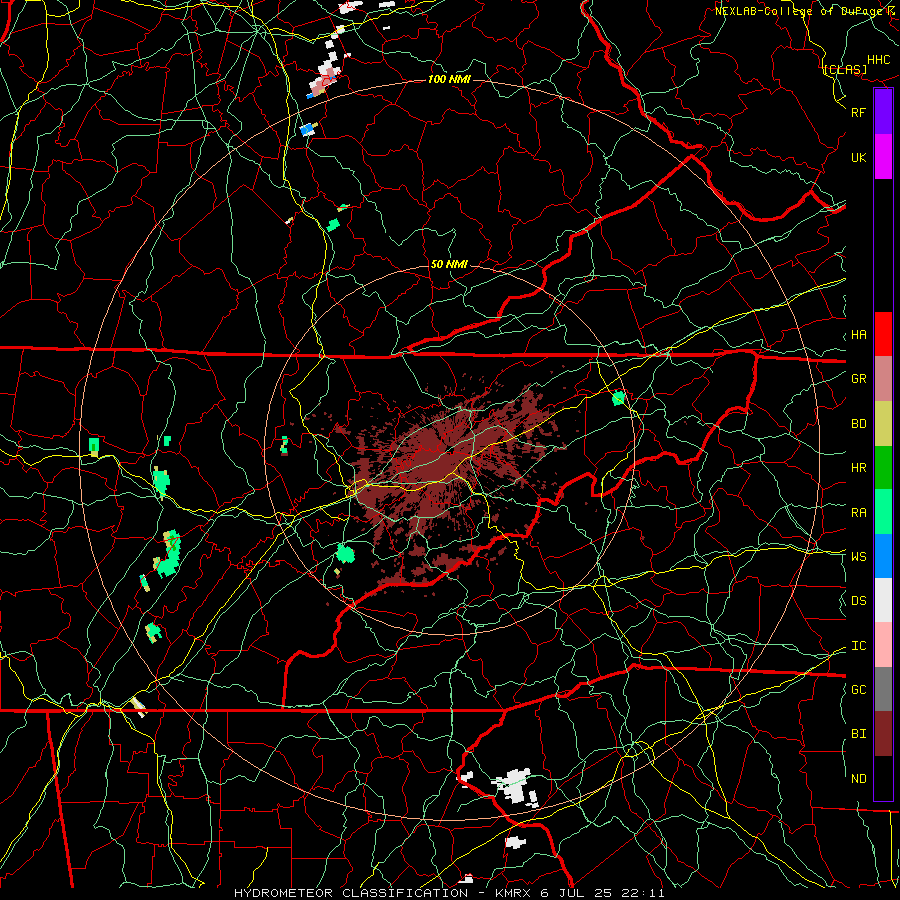The height and width of the screenshot is (900, 900).
Task: Click the RF legend label
Action: (859, 112)
